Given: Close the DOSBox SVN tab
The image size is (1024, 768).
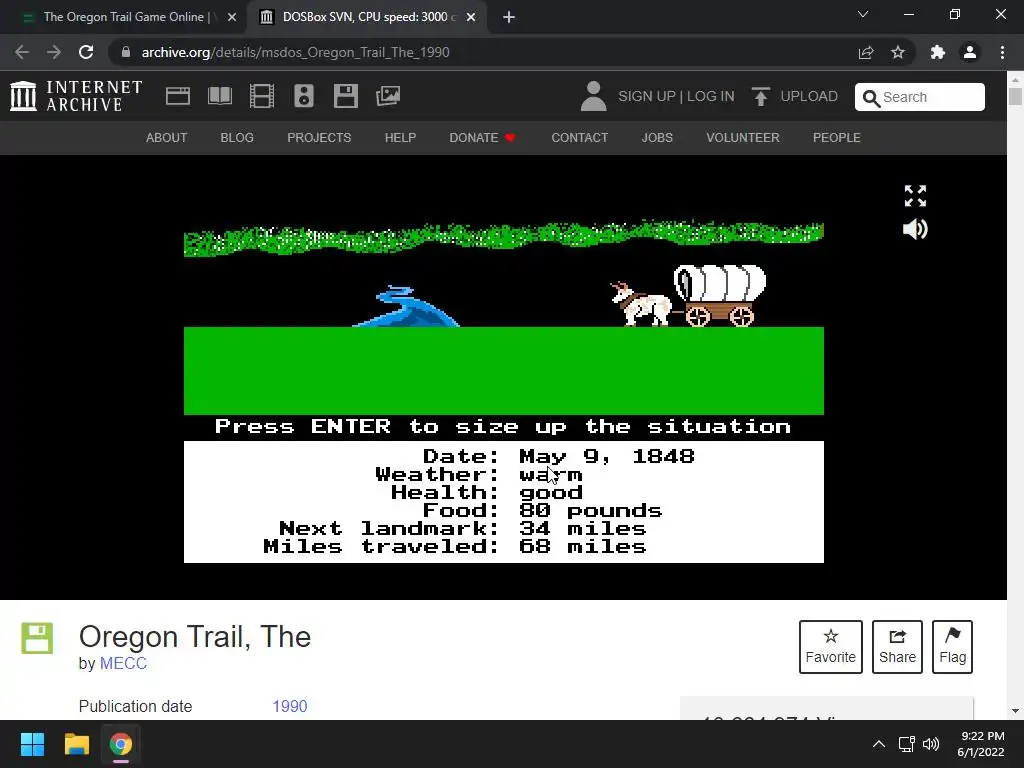Looking at the screenshot, I should pyautogui.click(x=471, y=17).
